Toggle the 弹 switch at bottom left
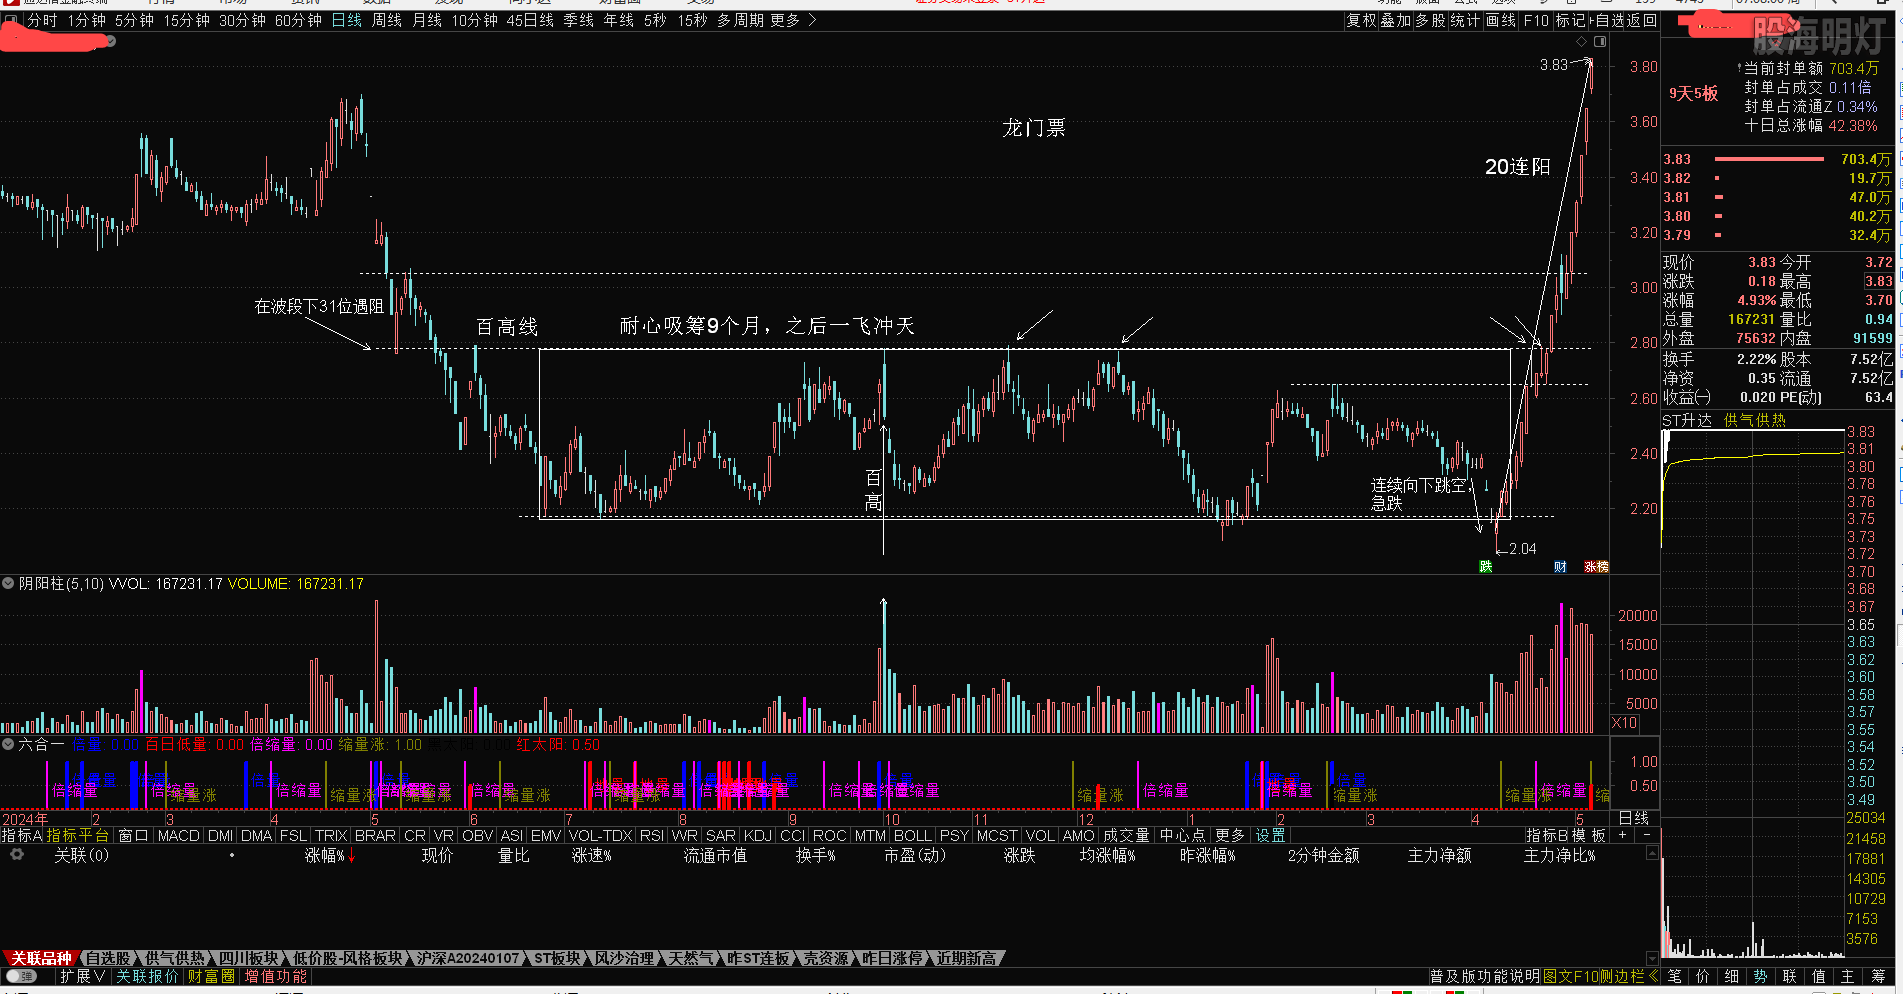Screen dimensions: 1903x994 coord(21,976)
